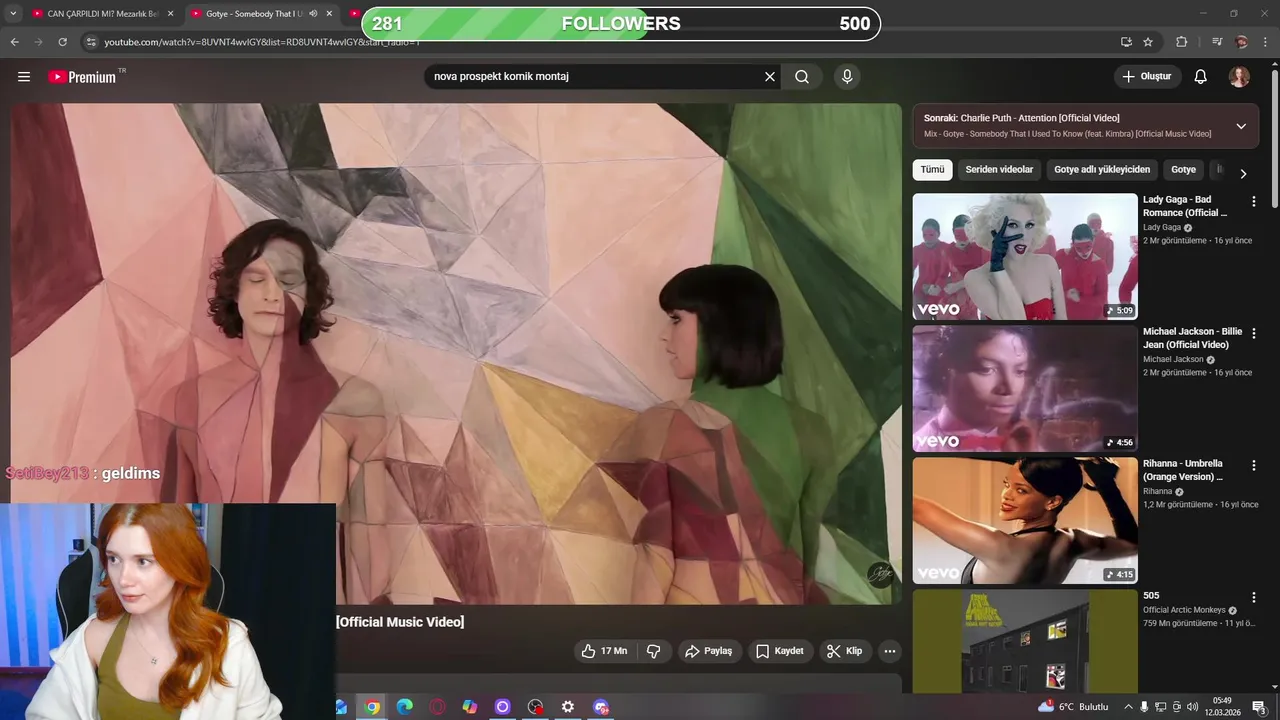The width and height of the screenshot is (1280, 720).
Task: Open options menu for Bad Romance video
Action: point(1253,201)
